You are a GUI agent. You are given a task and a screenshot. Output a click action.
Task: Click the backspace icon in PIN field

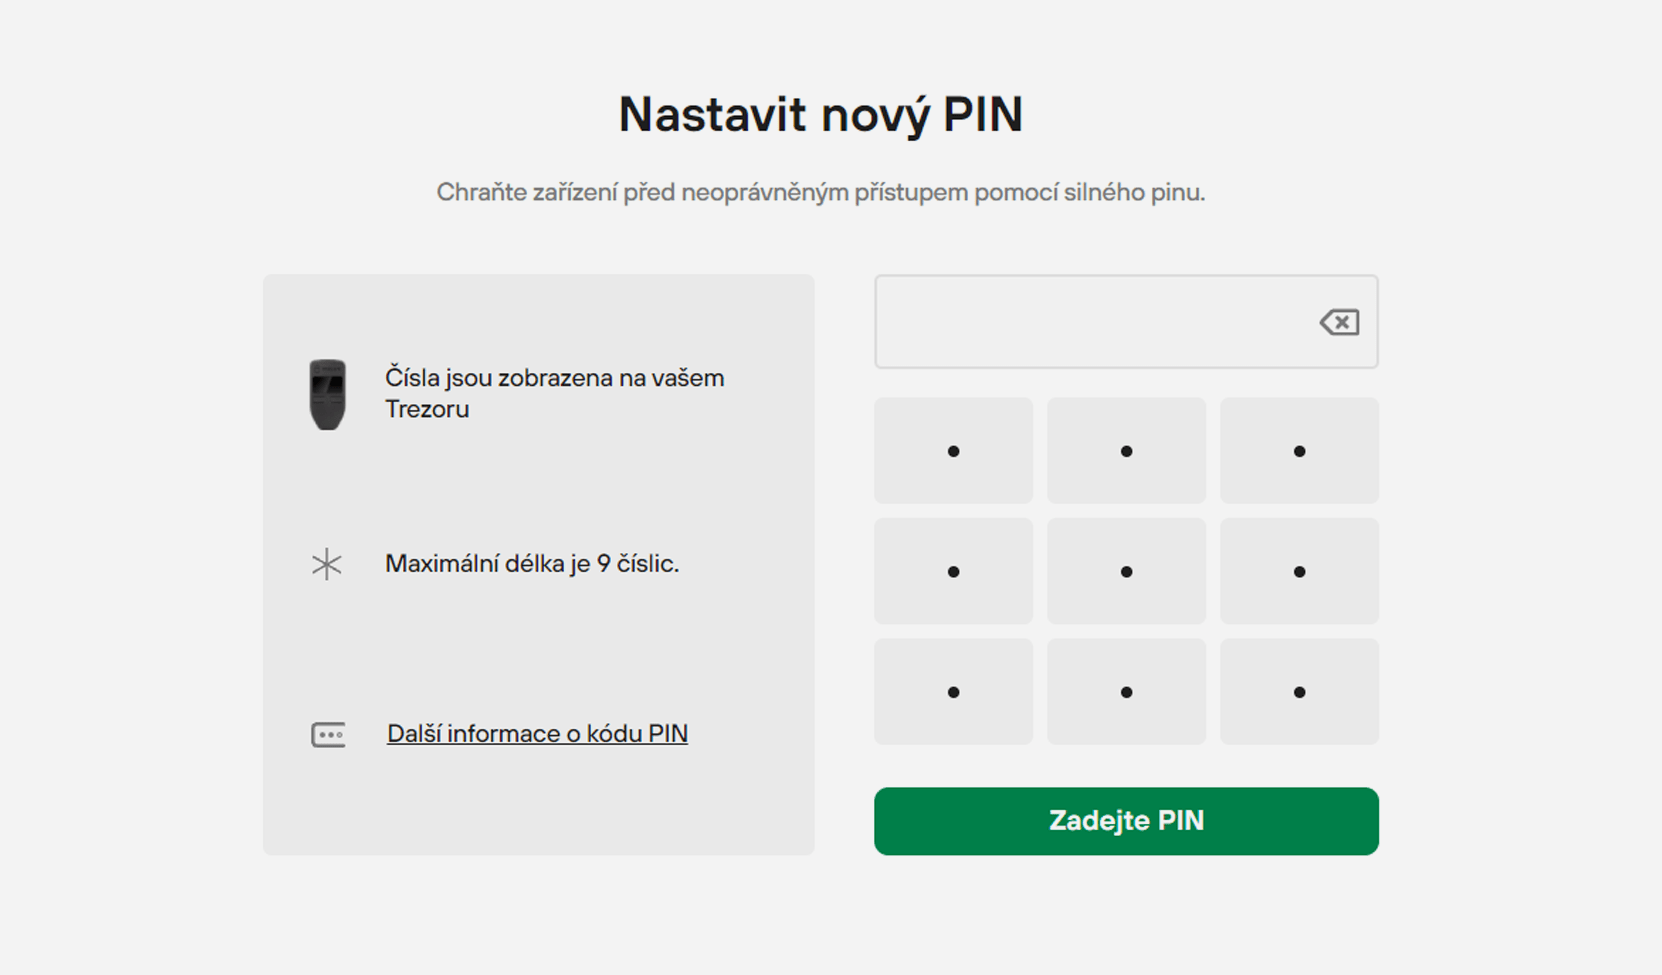click(1339, 322)
